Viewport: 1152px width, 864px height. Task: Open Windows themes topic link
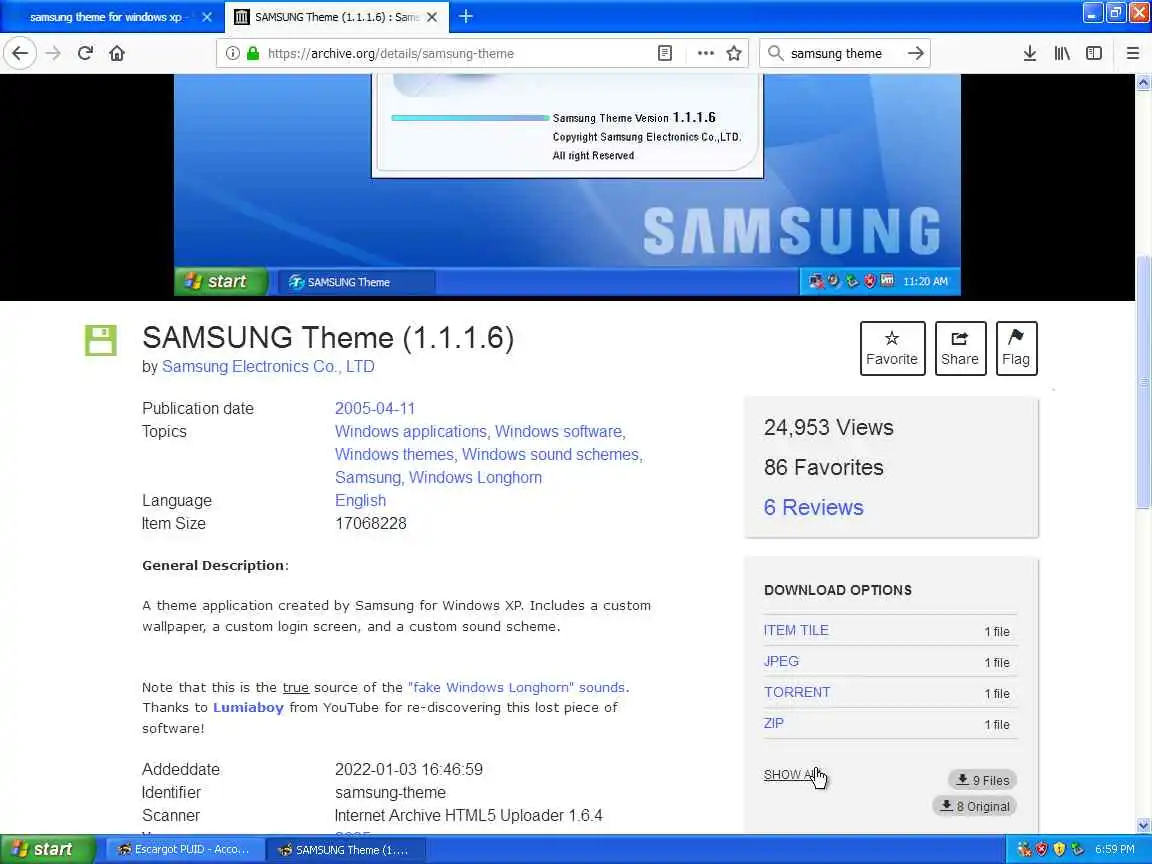395,454
